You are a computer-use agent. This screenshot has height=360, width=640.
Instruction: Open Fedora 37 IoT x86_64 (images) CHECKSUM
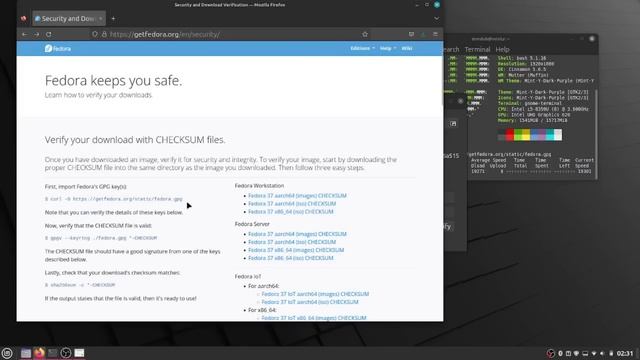(x=314, y=318)
